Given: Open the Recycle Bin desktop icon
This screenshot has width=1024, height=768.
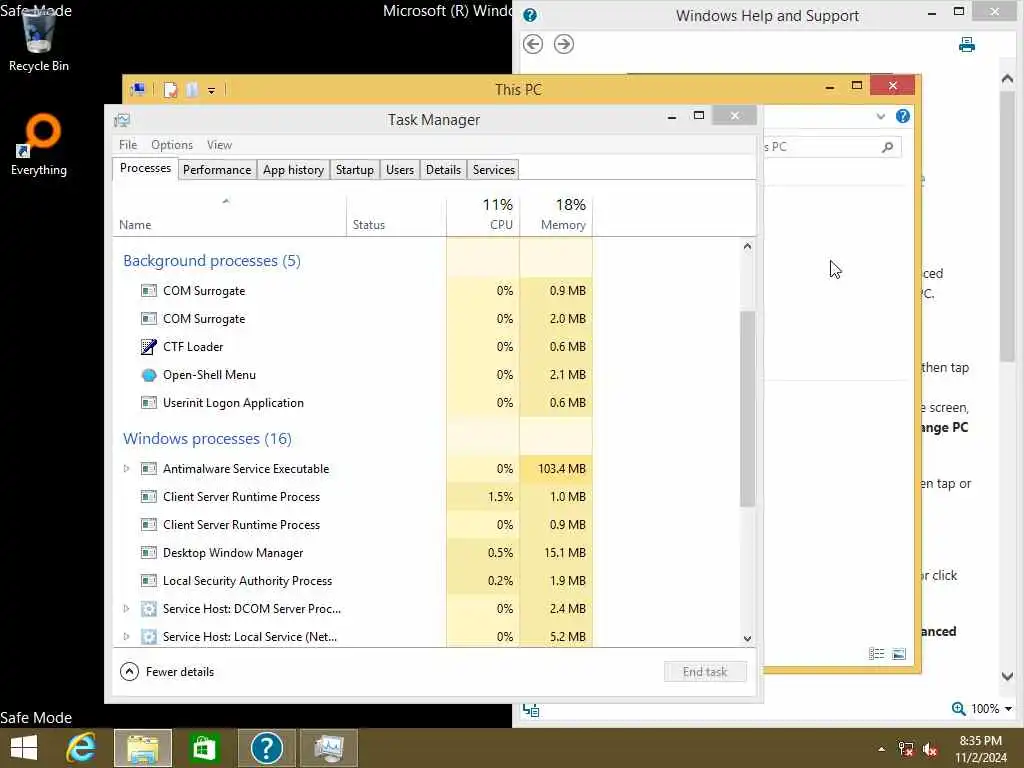Looking at the screenshot, I should (39, 40).
